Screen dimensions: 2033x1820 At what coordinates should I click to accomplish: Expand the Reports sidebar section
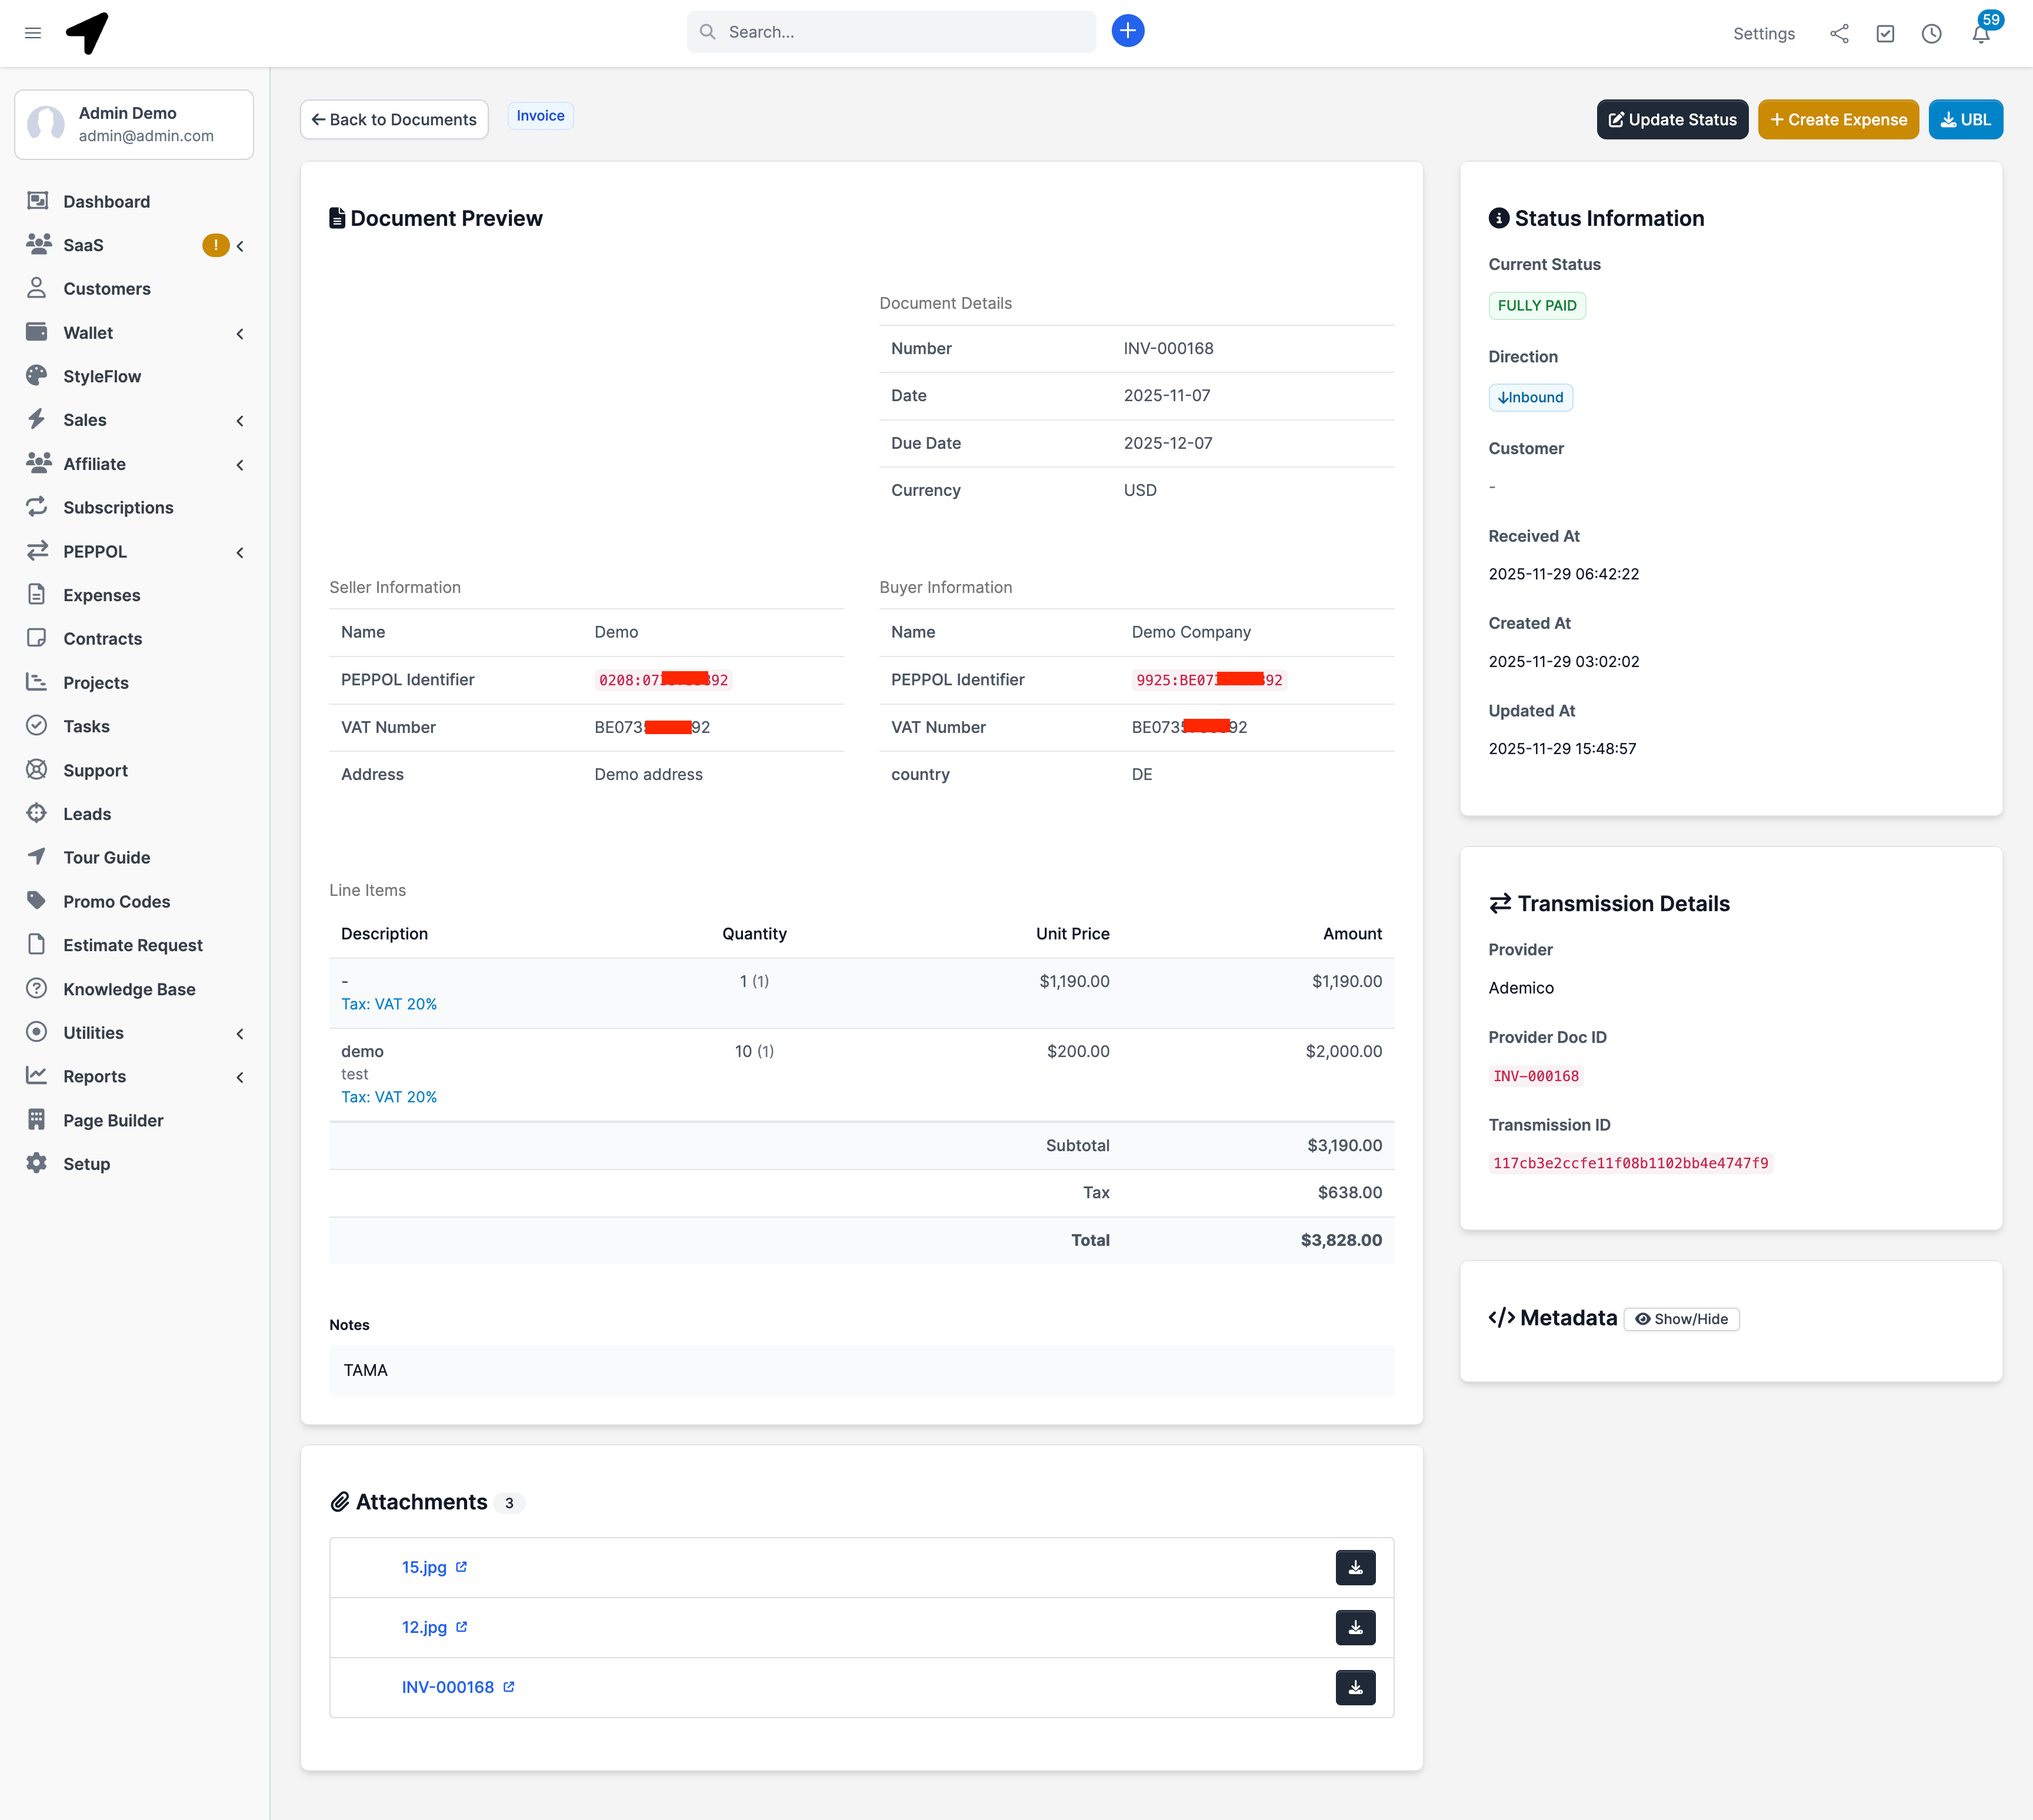(x=240, y=1077)
